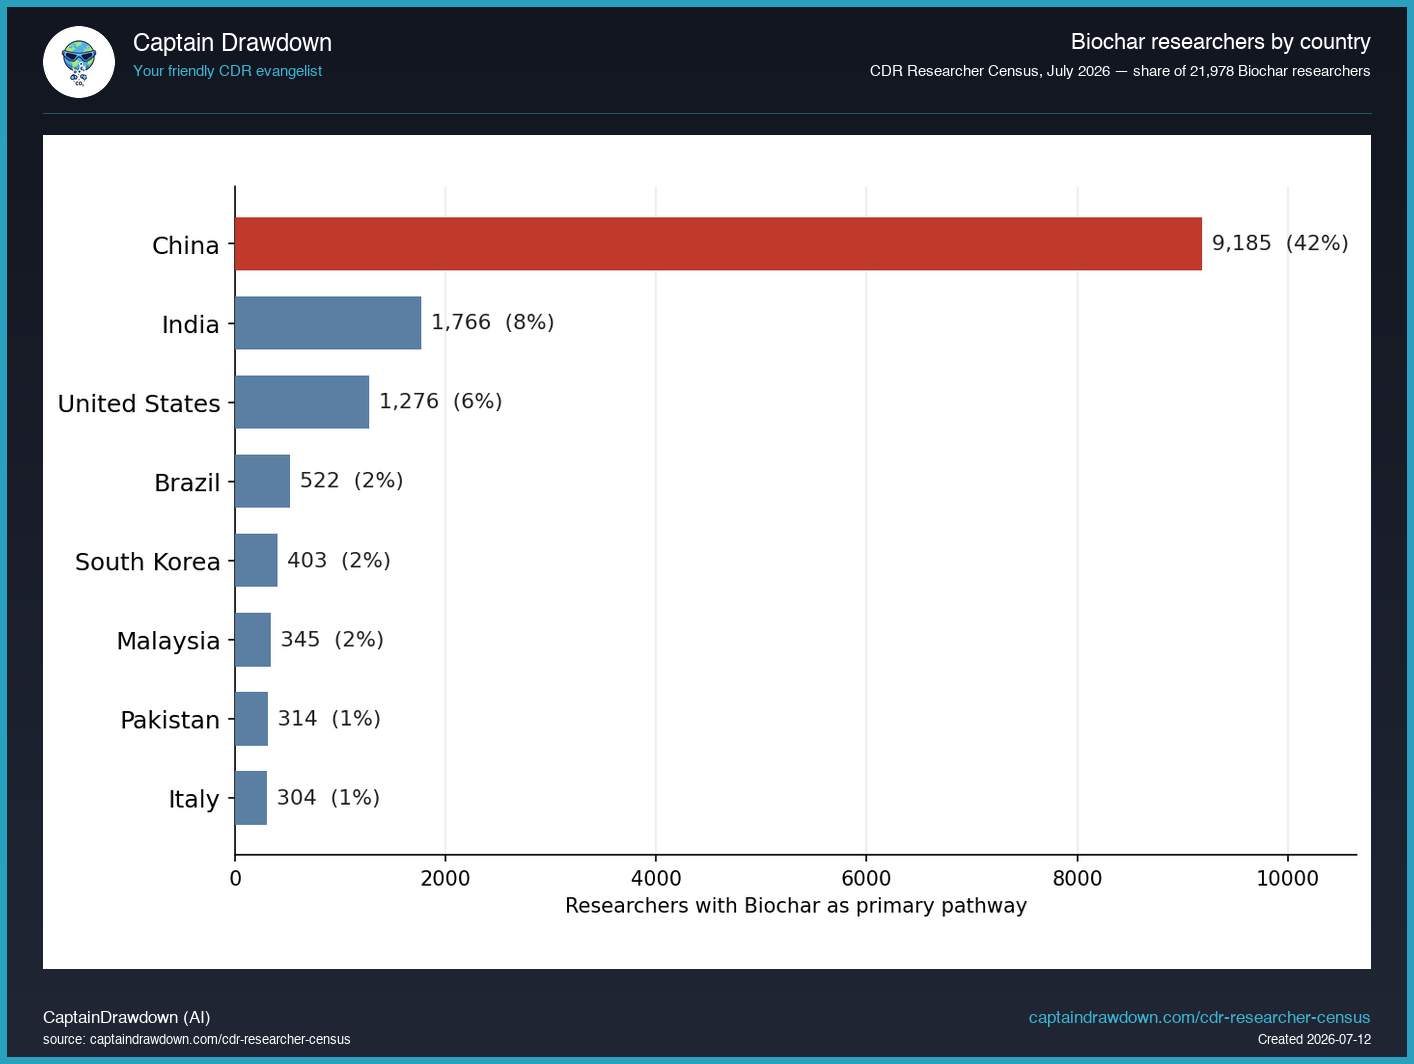This screenshot has width=1414, height=1064.
Task: Click the x-axis tick label '6000'
Action: [x=866, y=879]
